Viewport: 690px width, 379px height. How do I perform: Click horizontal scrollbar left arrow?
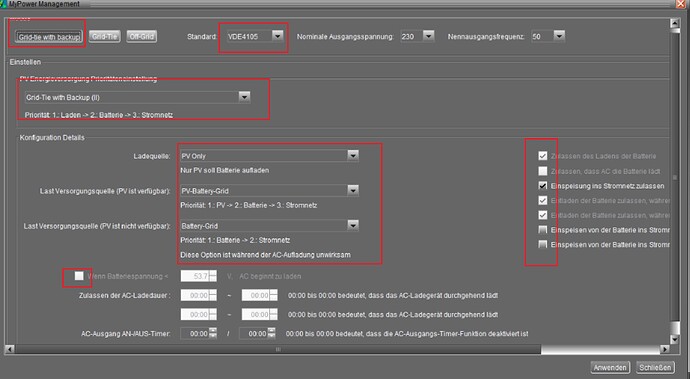pyautogui.click(x=9, y=349)
